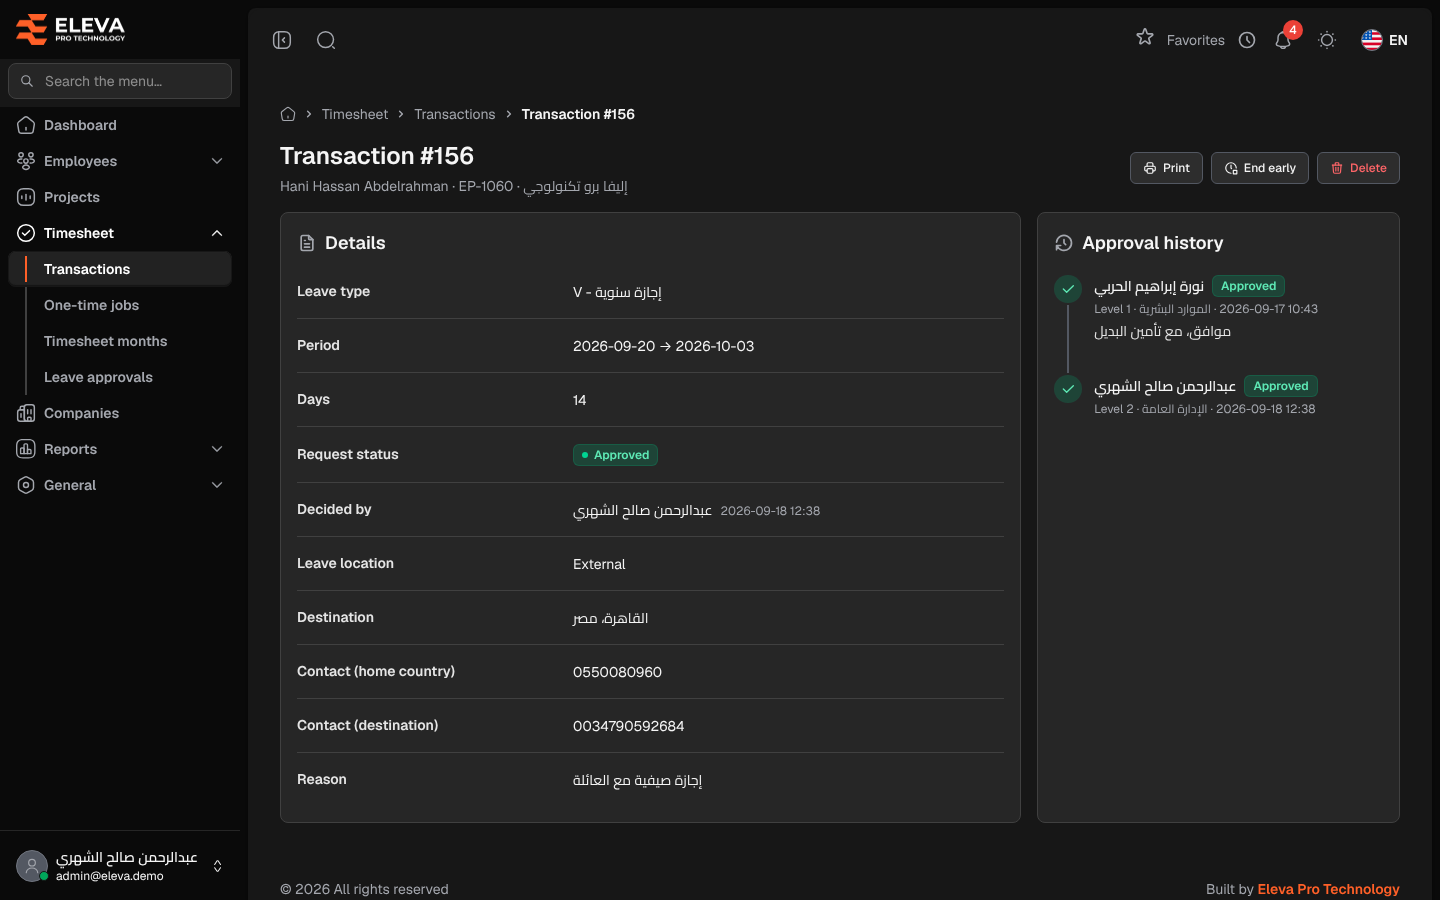
Task: Click admin@eleva.demo email text
Action: [110, 876]
